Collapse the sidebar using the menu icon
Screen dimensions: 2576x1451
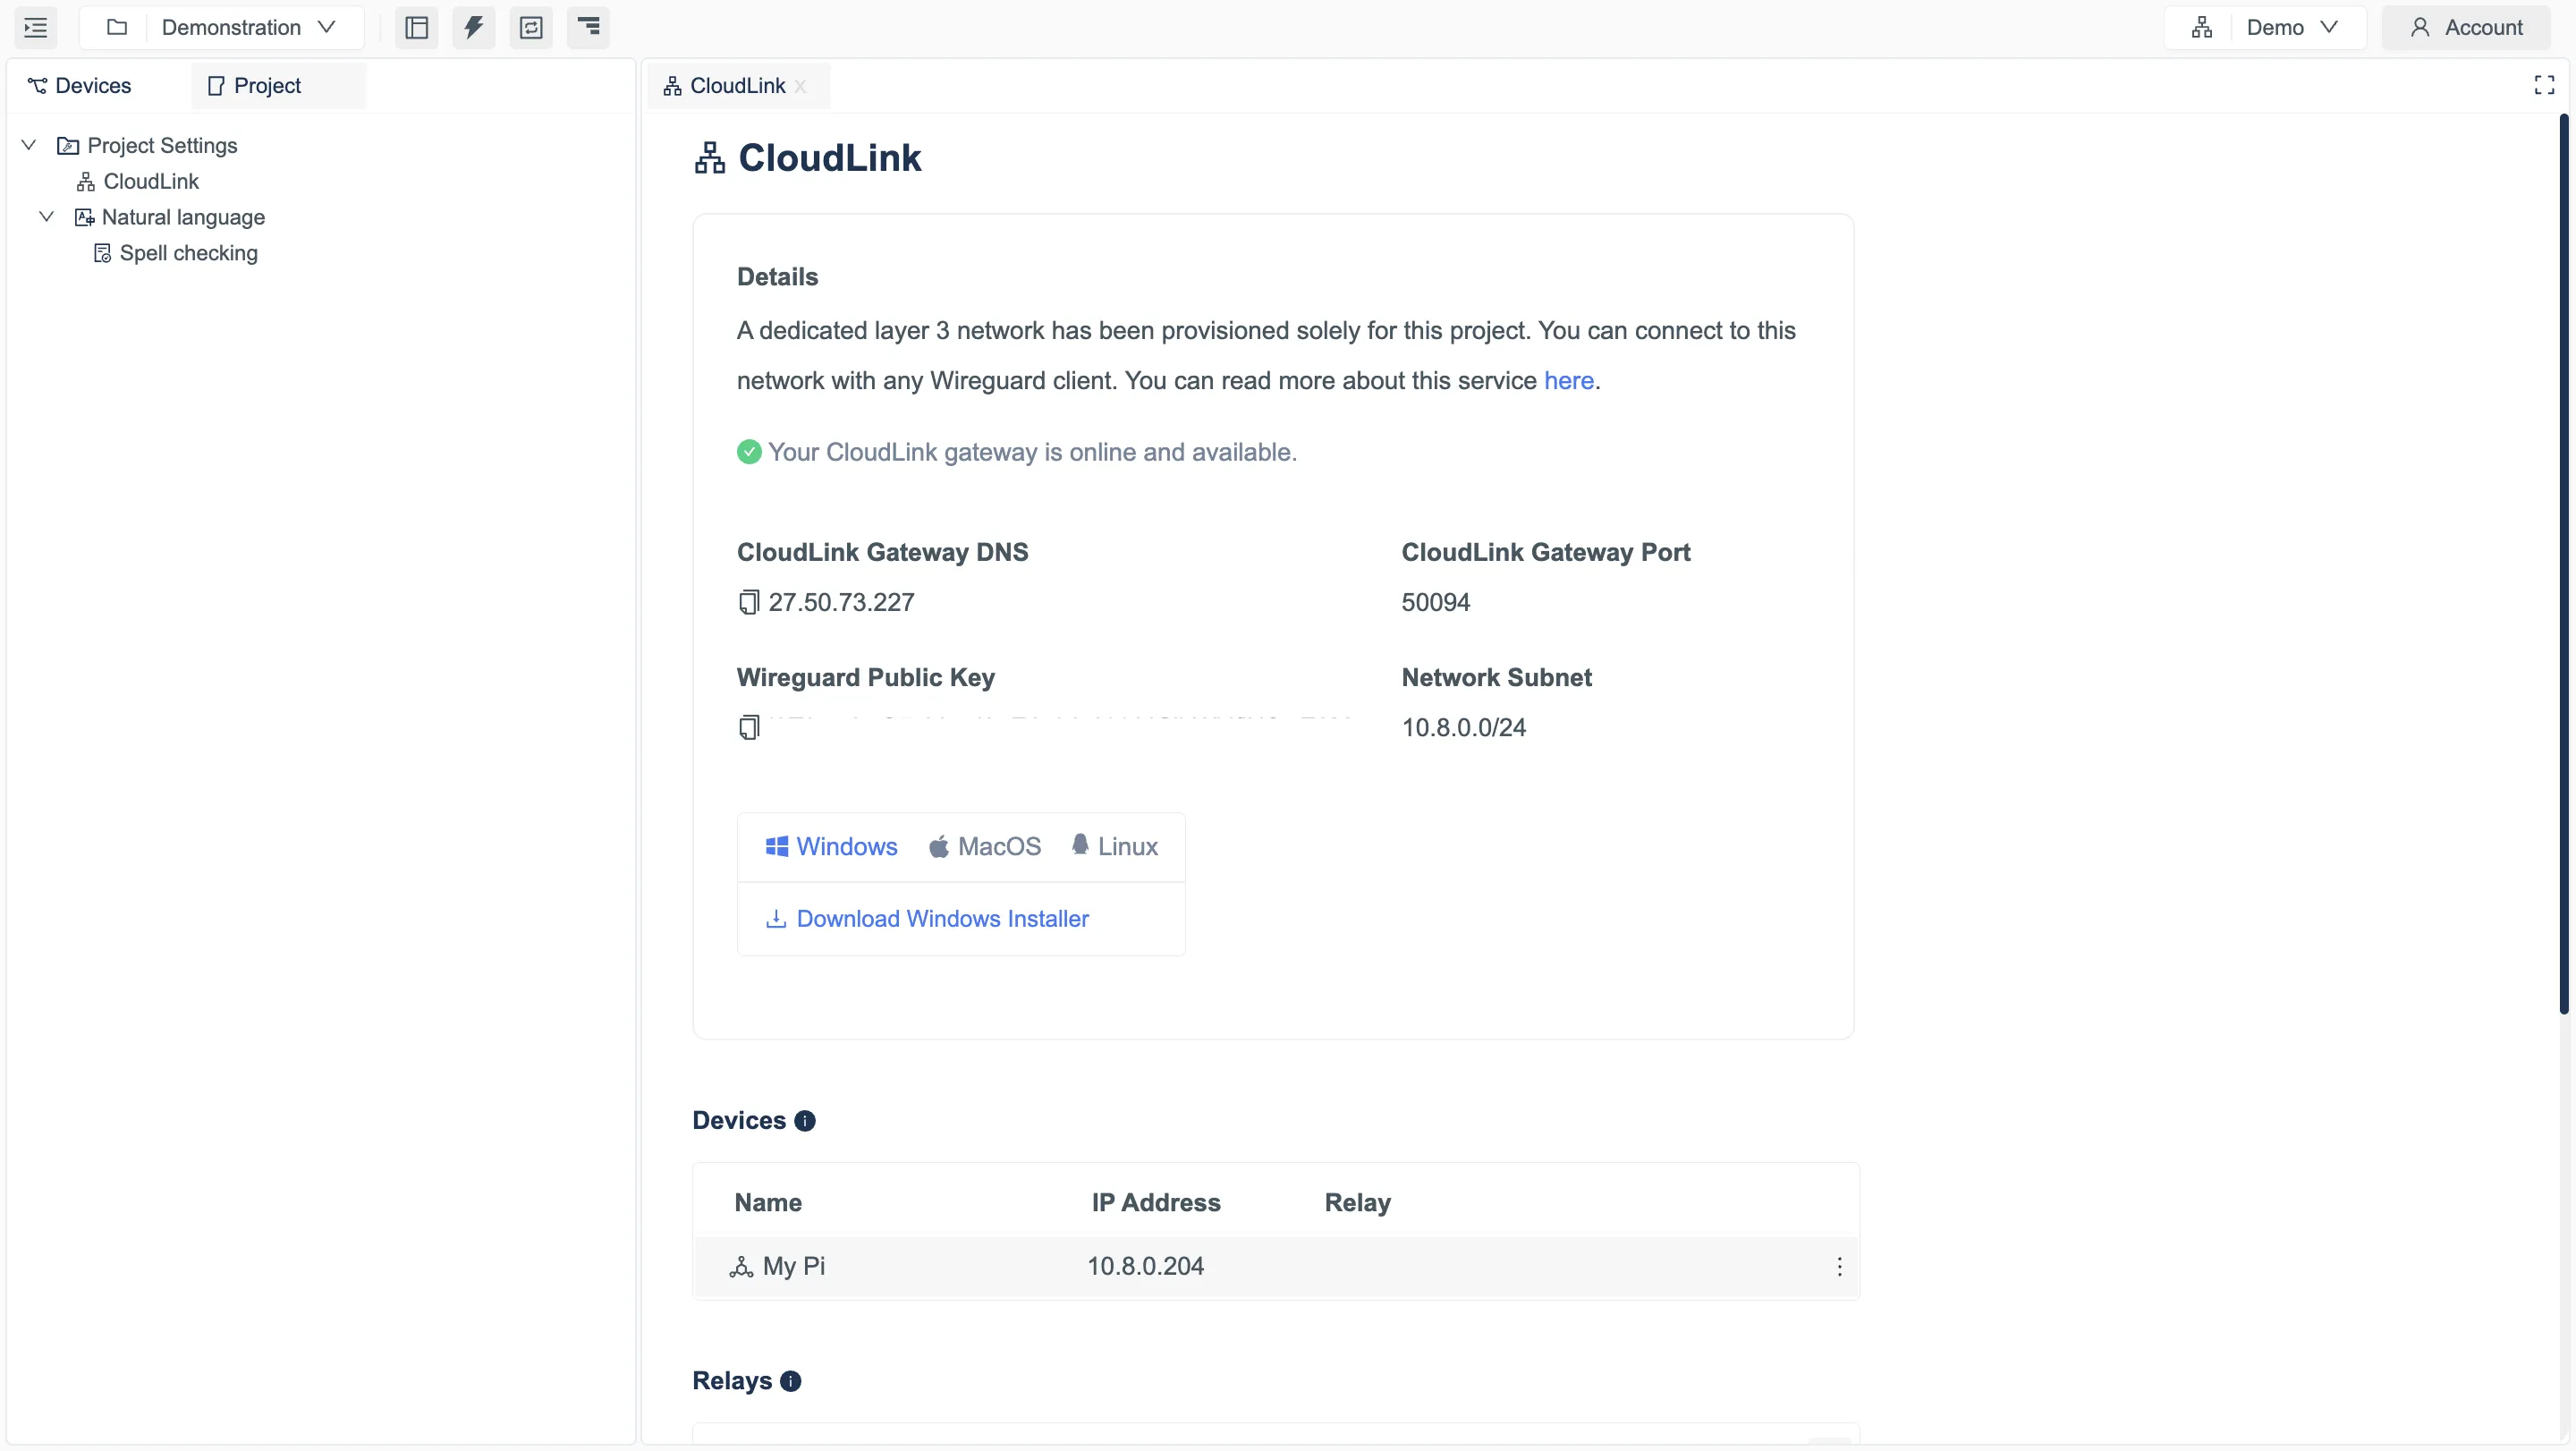[x=35, y=27]
